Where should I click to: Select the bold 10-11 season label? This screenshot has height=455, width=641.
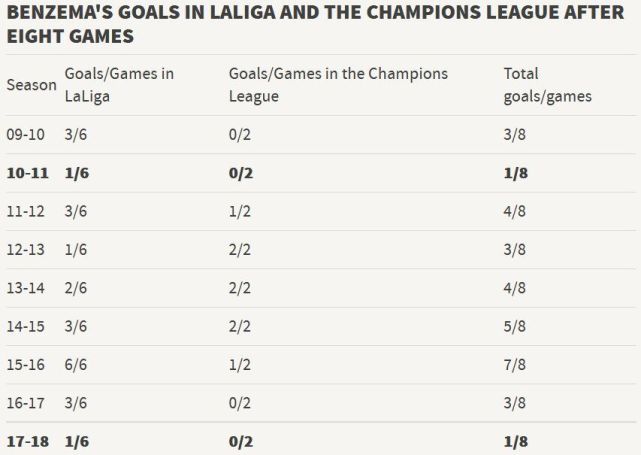pyautogui.click(x=28, y=173)
